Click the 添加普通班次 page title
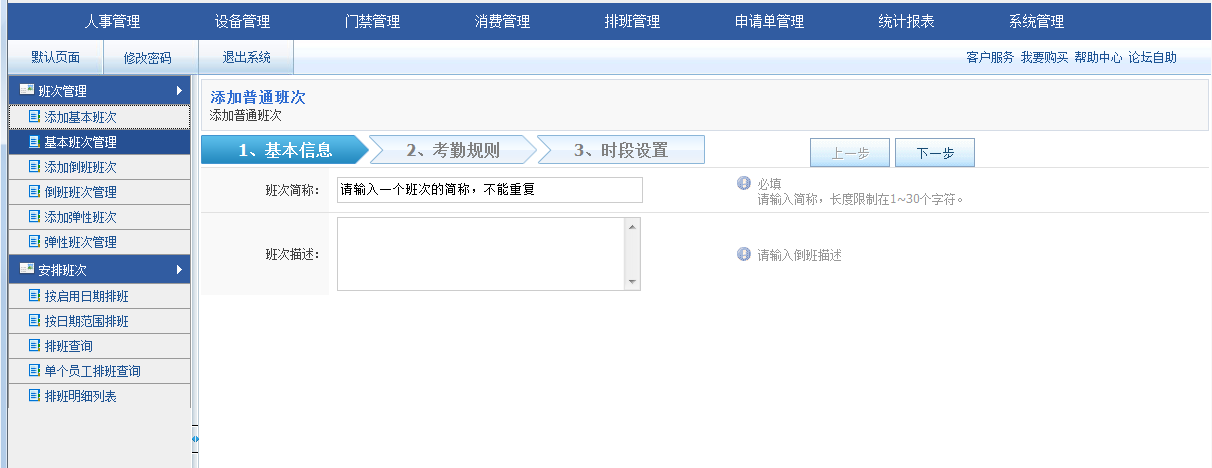Screen dimensions: 1212x468 258,97
